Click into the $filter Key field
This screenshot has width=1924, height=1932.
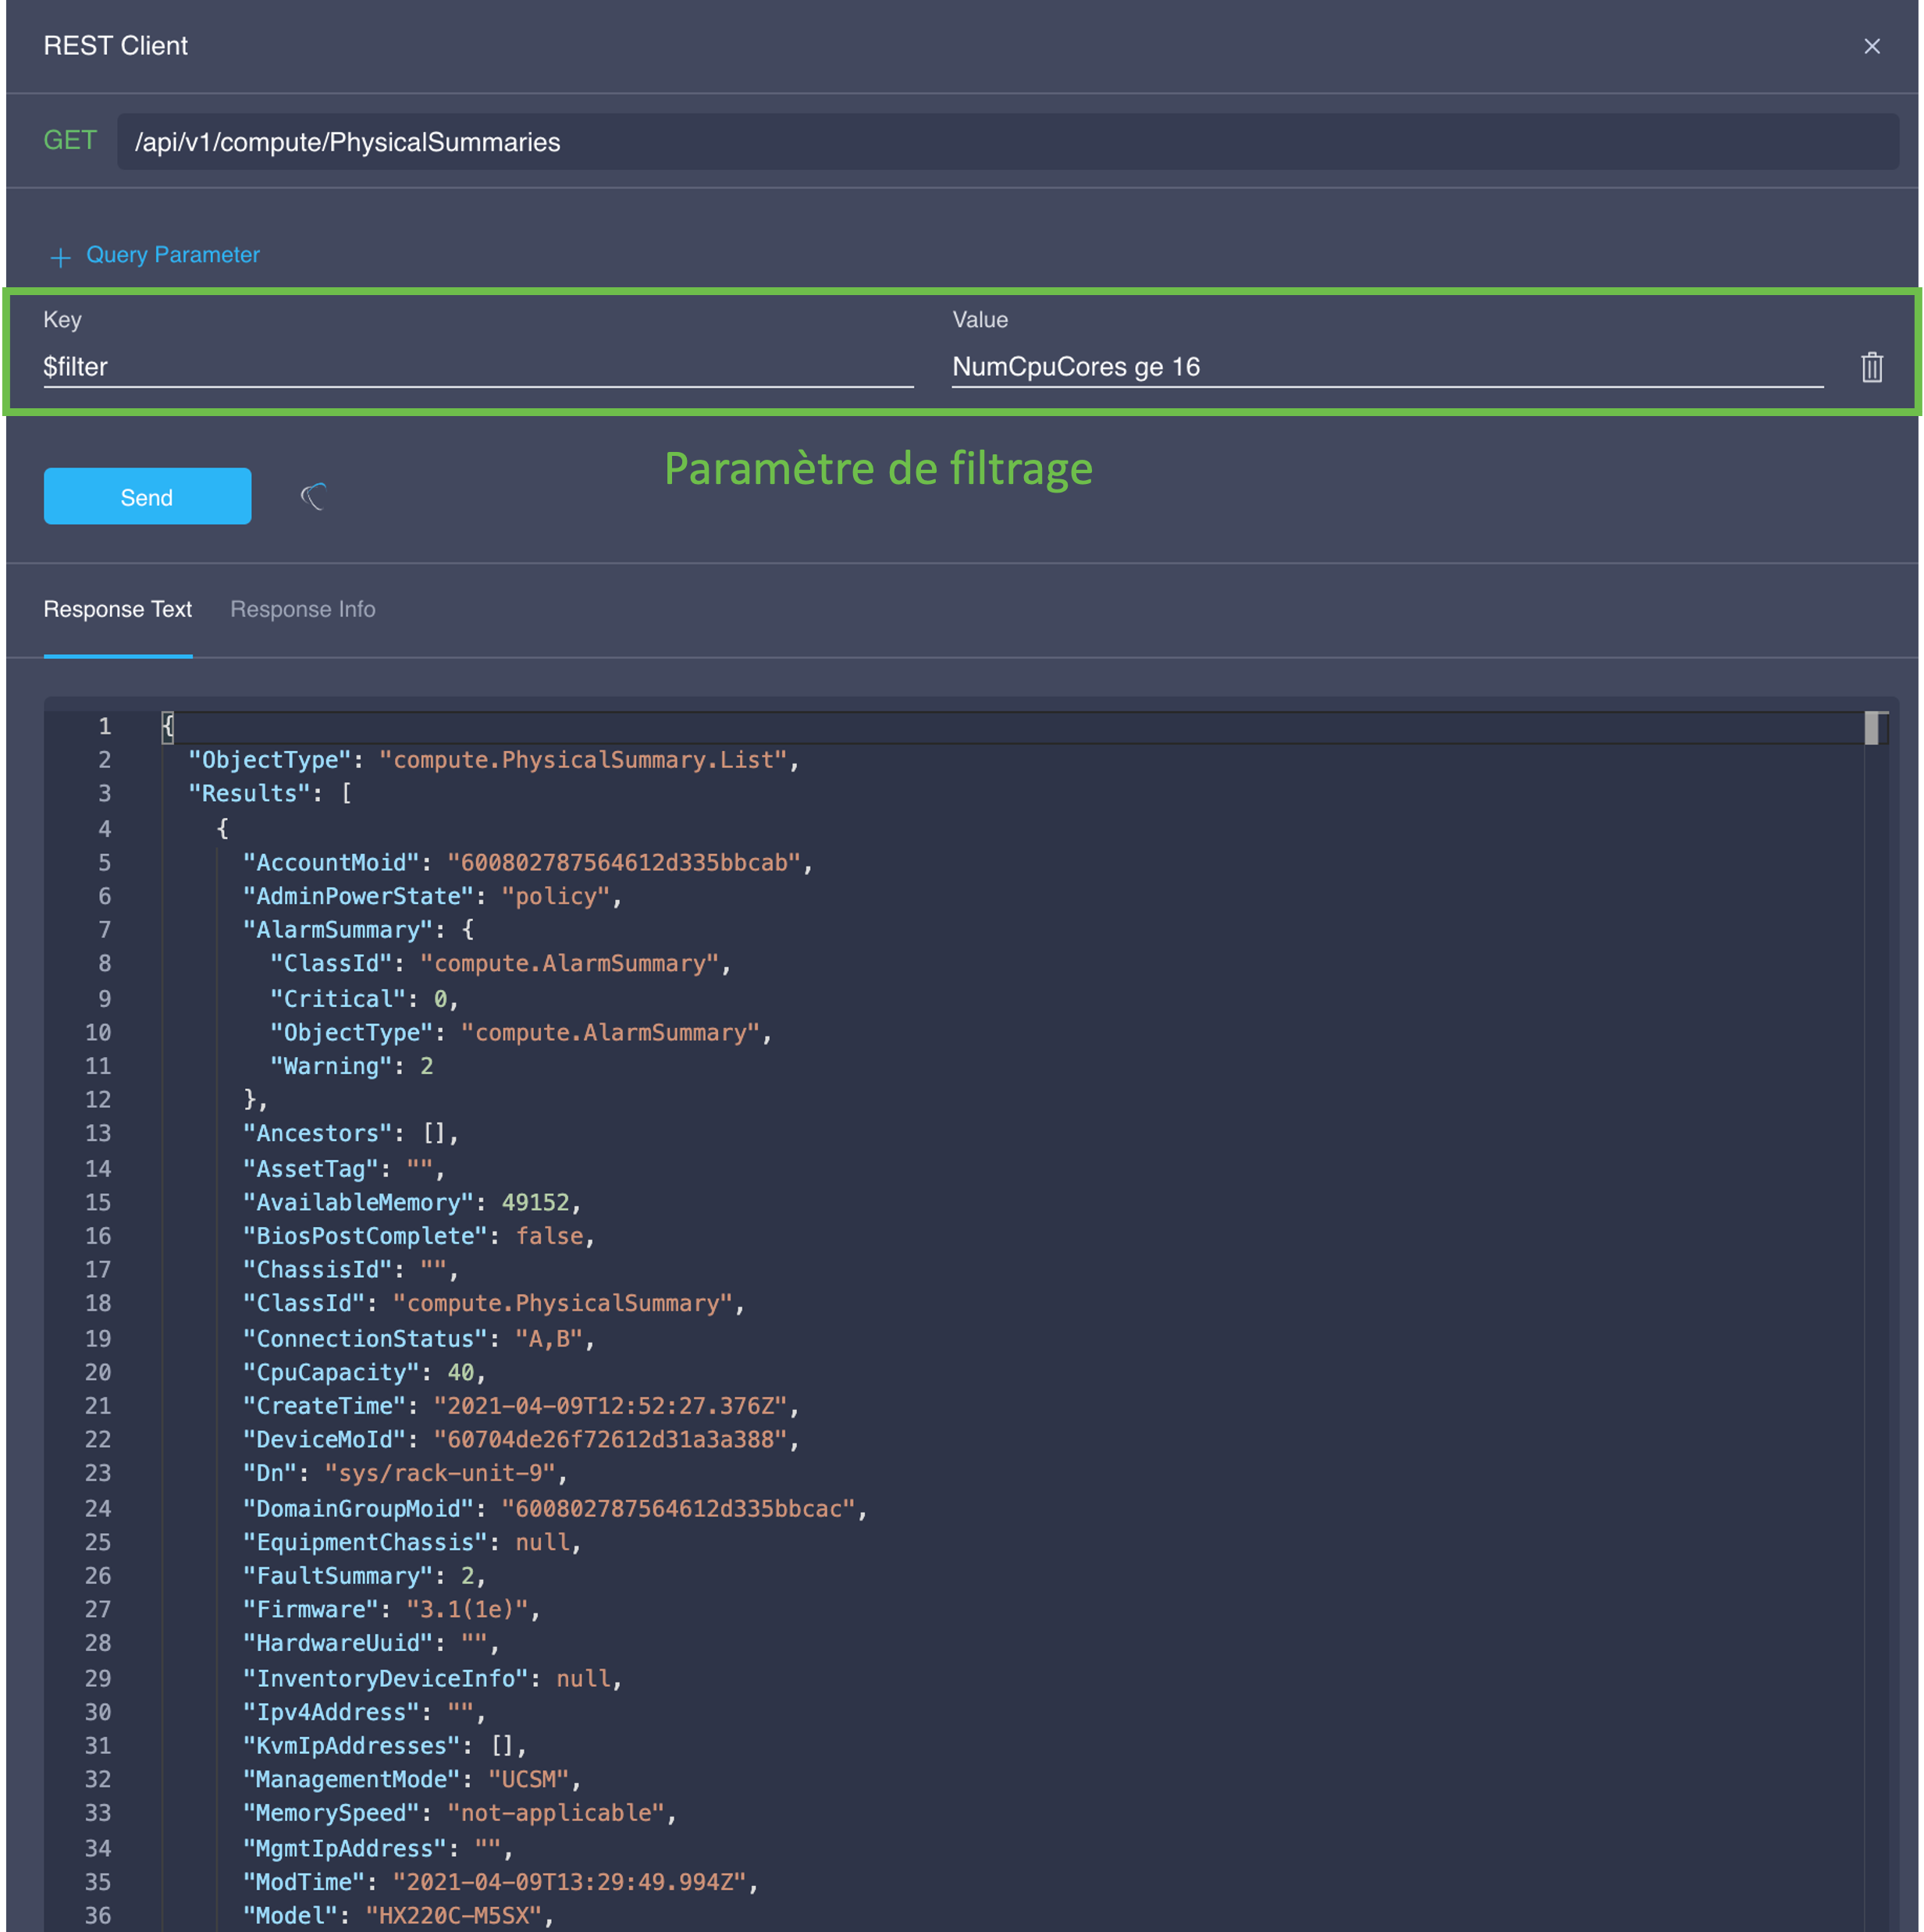[x=477, y=367]
